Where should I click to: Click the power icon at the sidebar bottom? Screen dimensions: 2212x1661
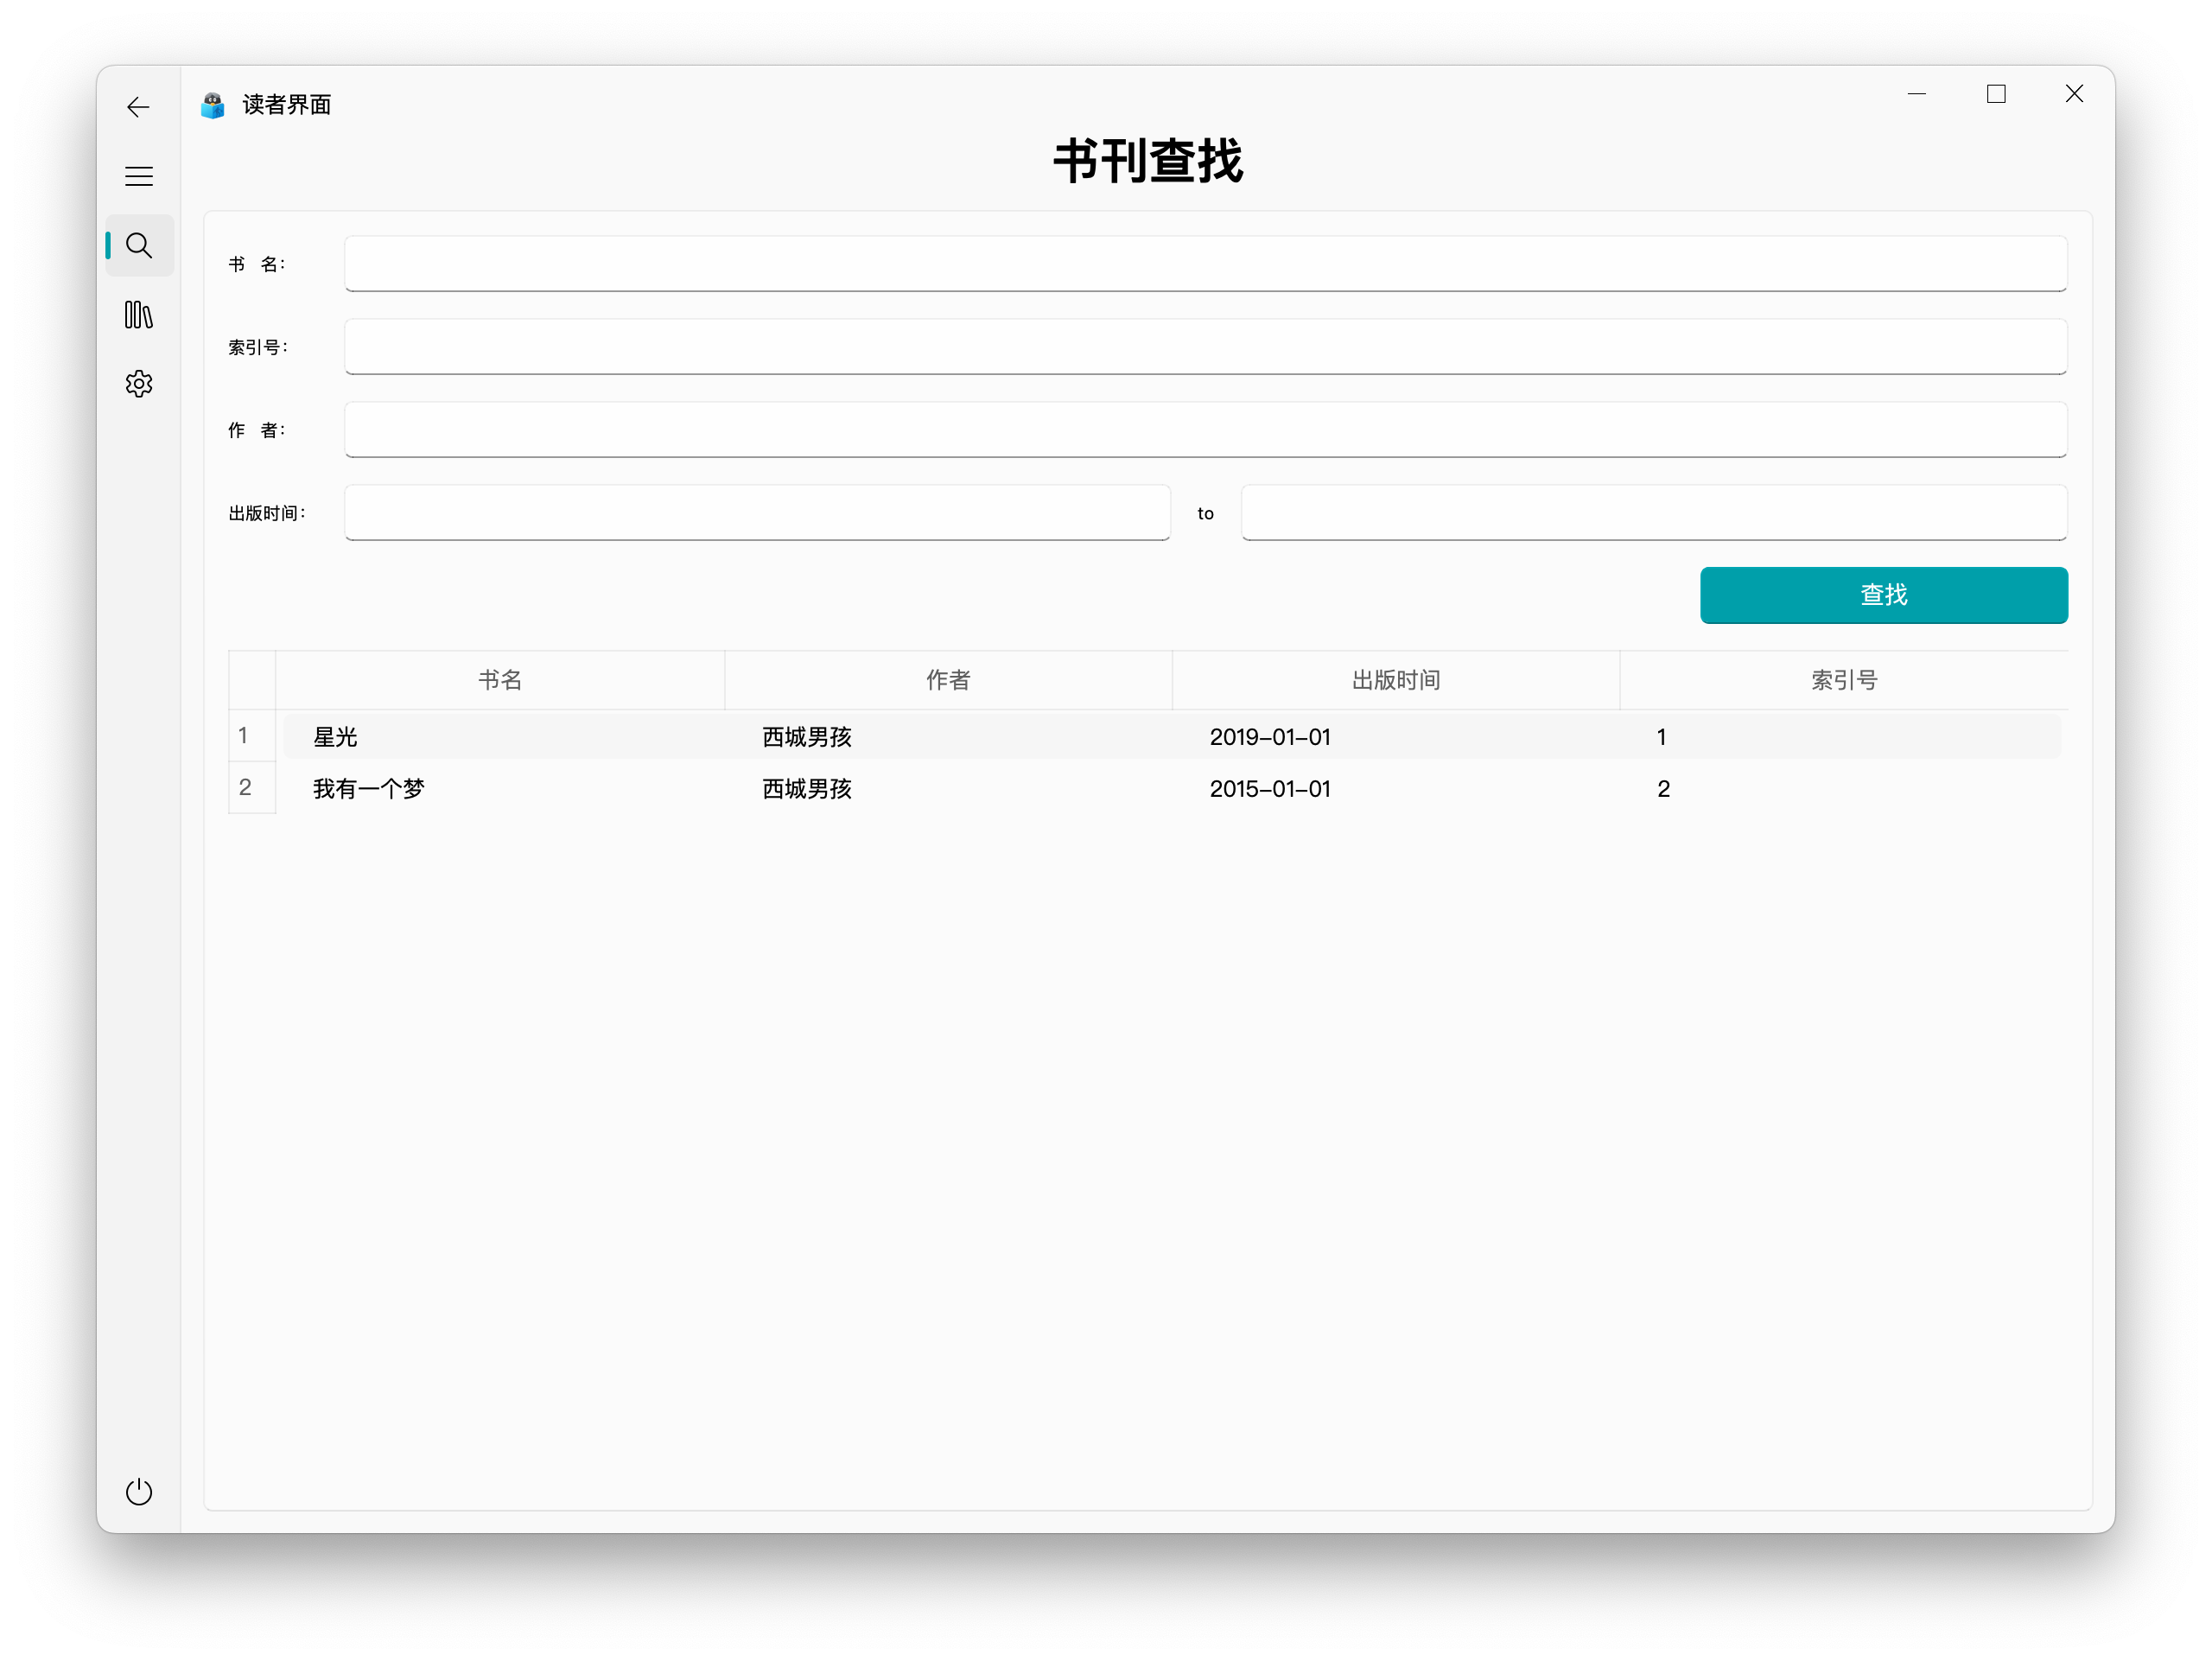coord(138,1491)
